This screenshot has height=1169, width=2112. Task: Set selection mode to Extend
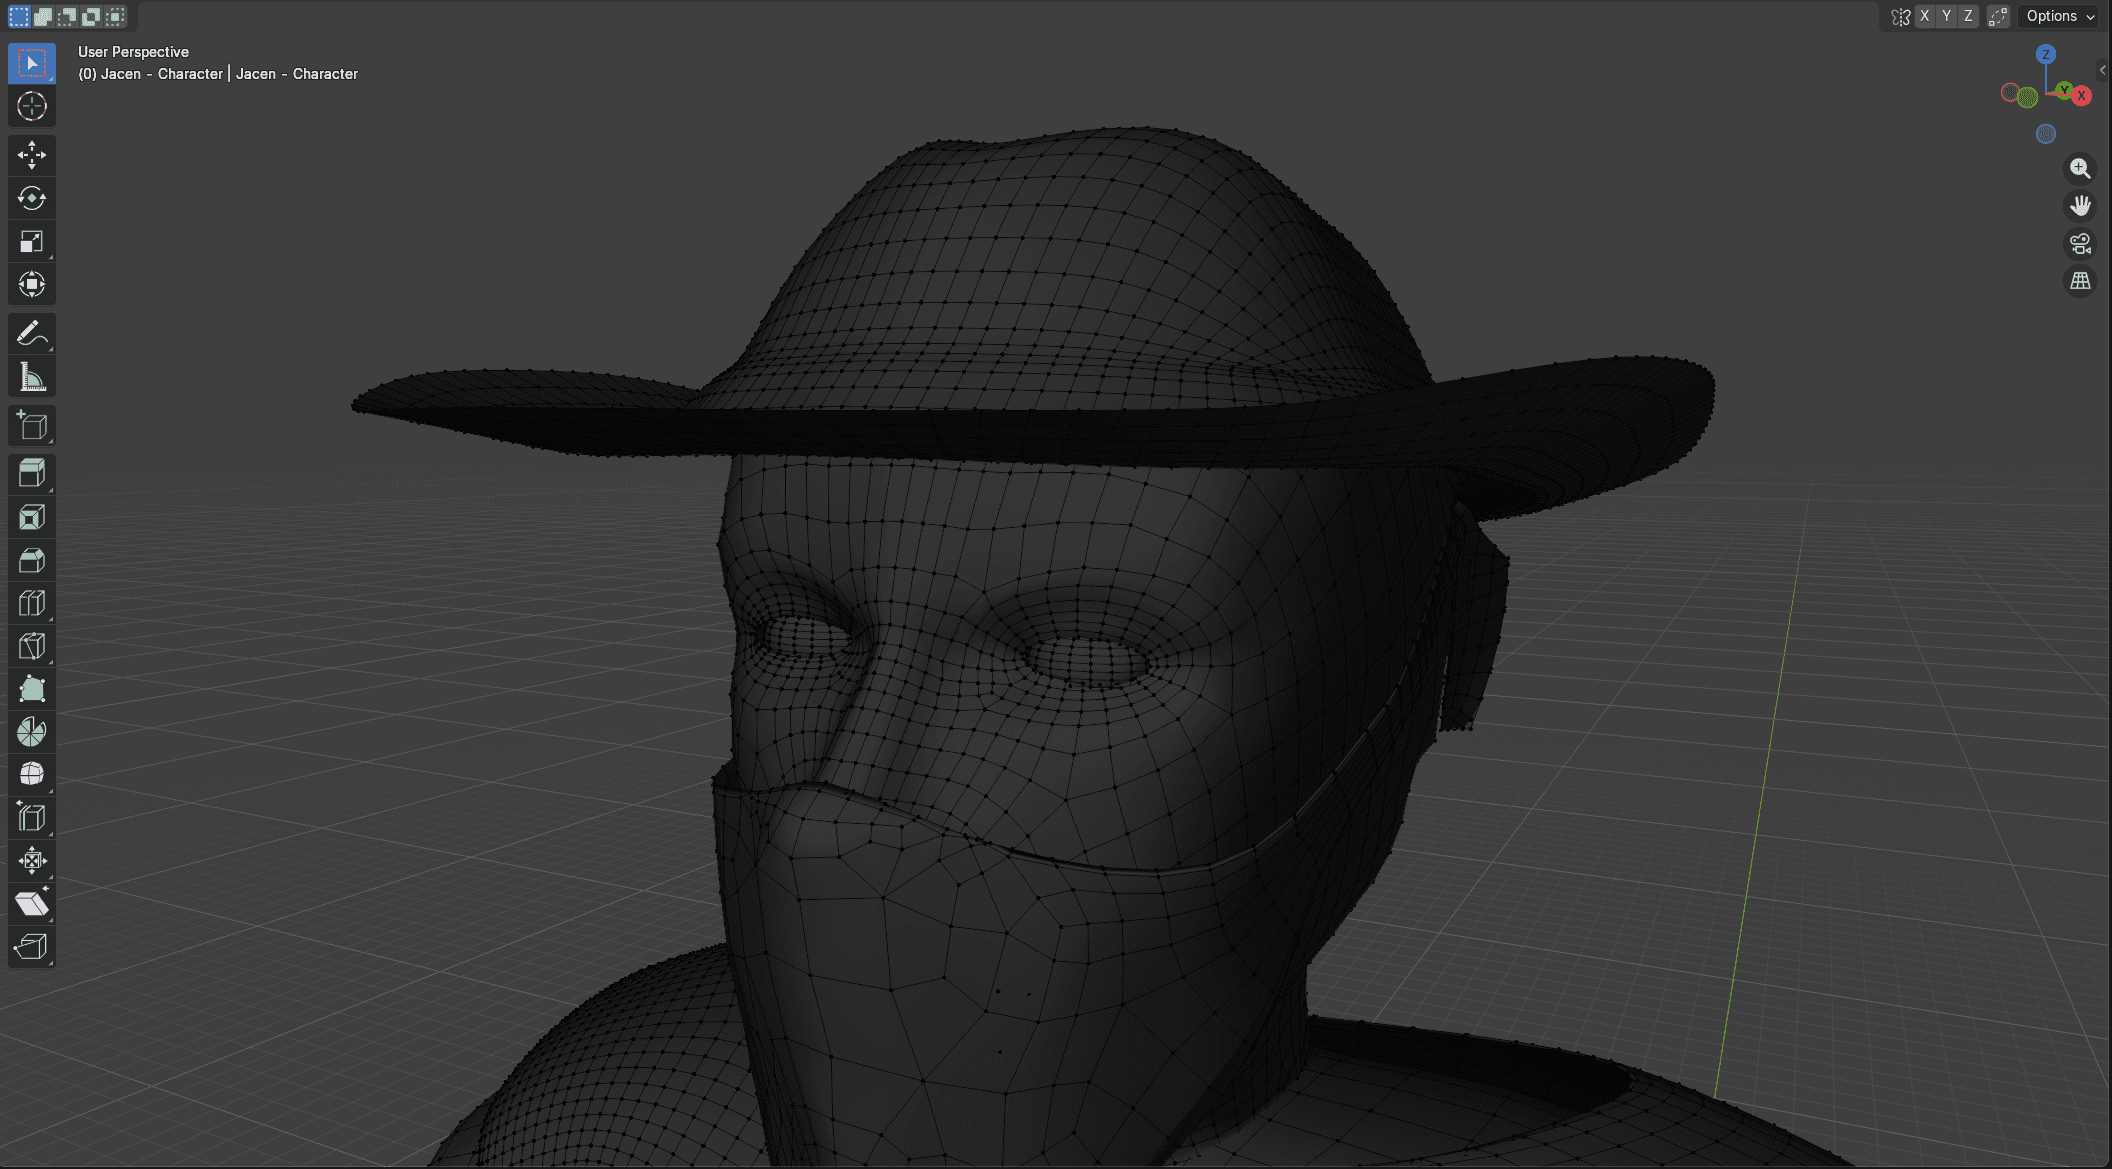coord(43,16)
